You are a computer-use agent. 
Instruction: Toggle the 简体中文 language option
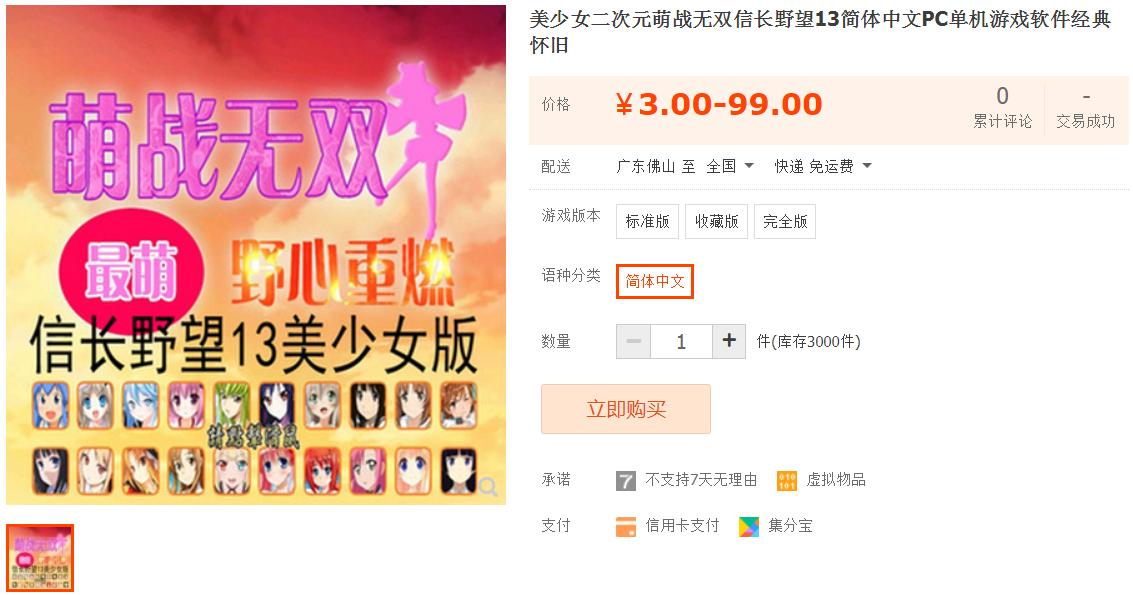(x=655, y=281)
